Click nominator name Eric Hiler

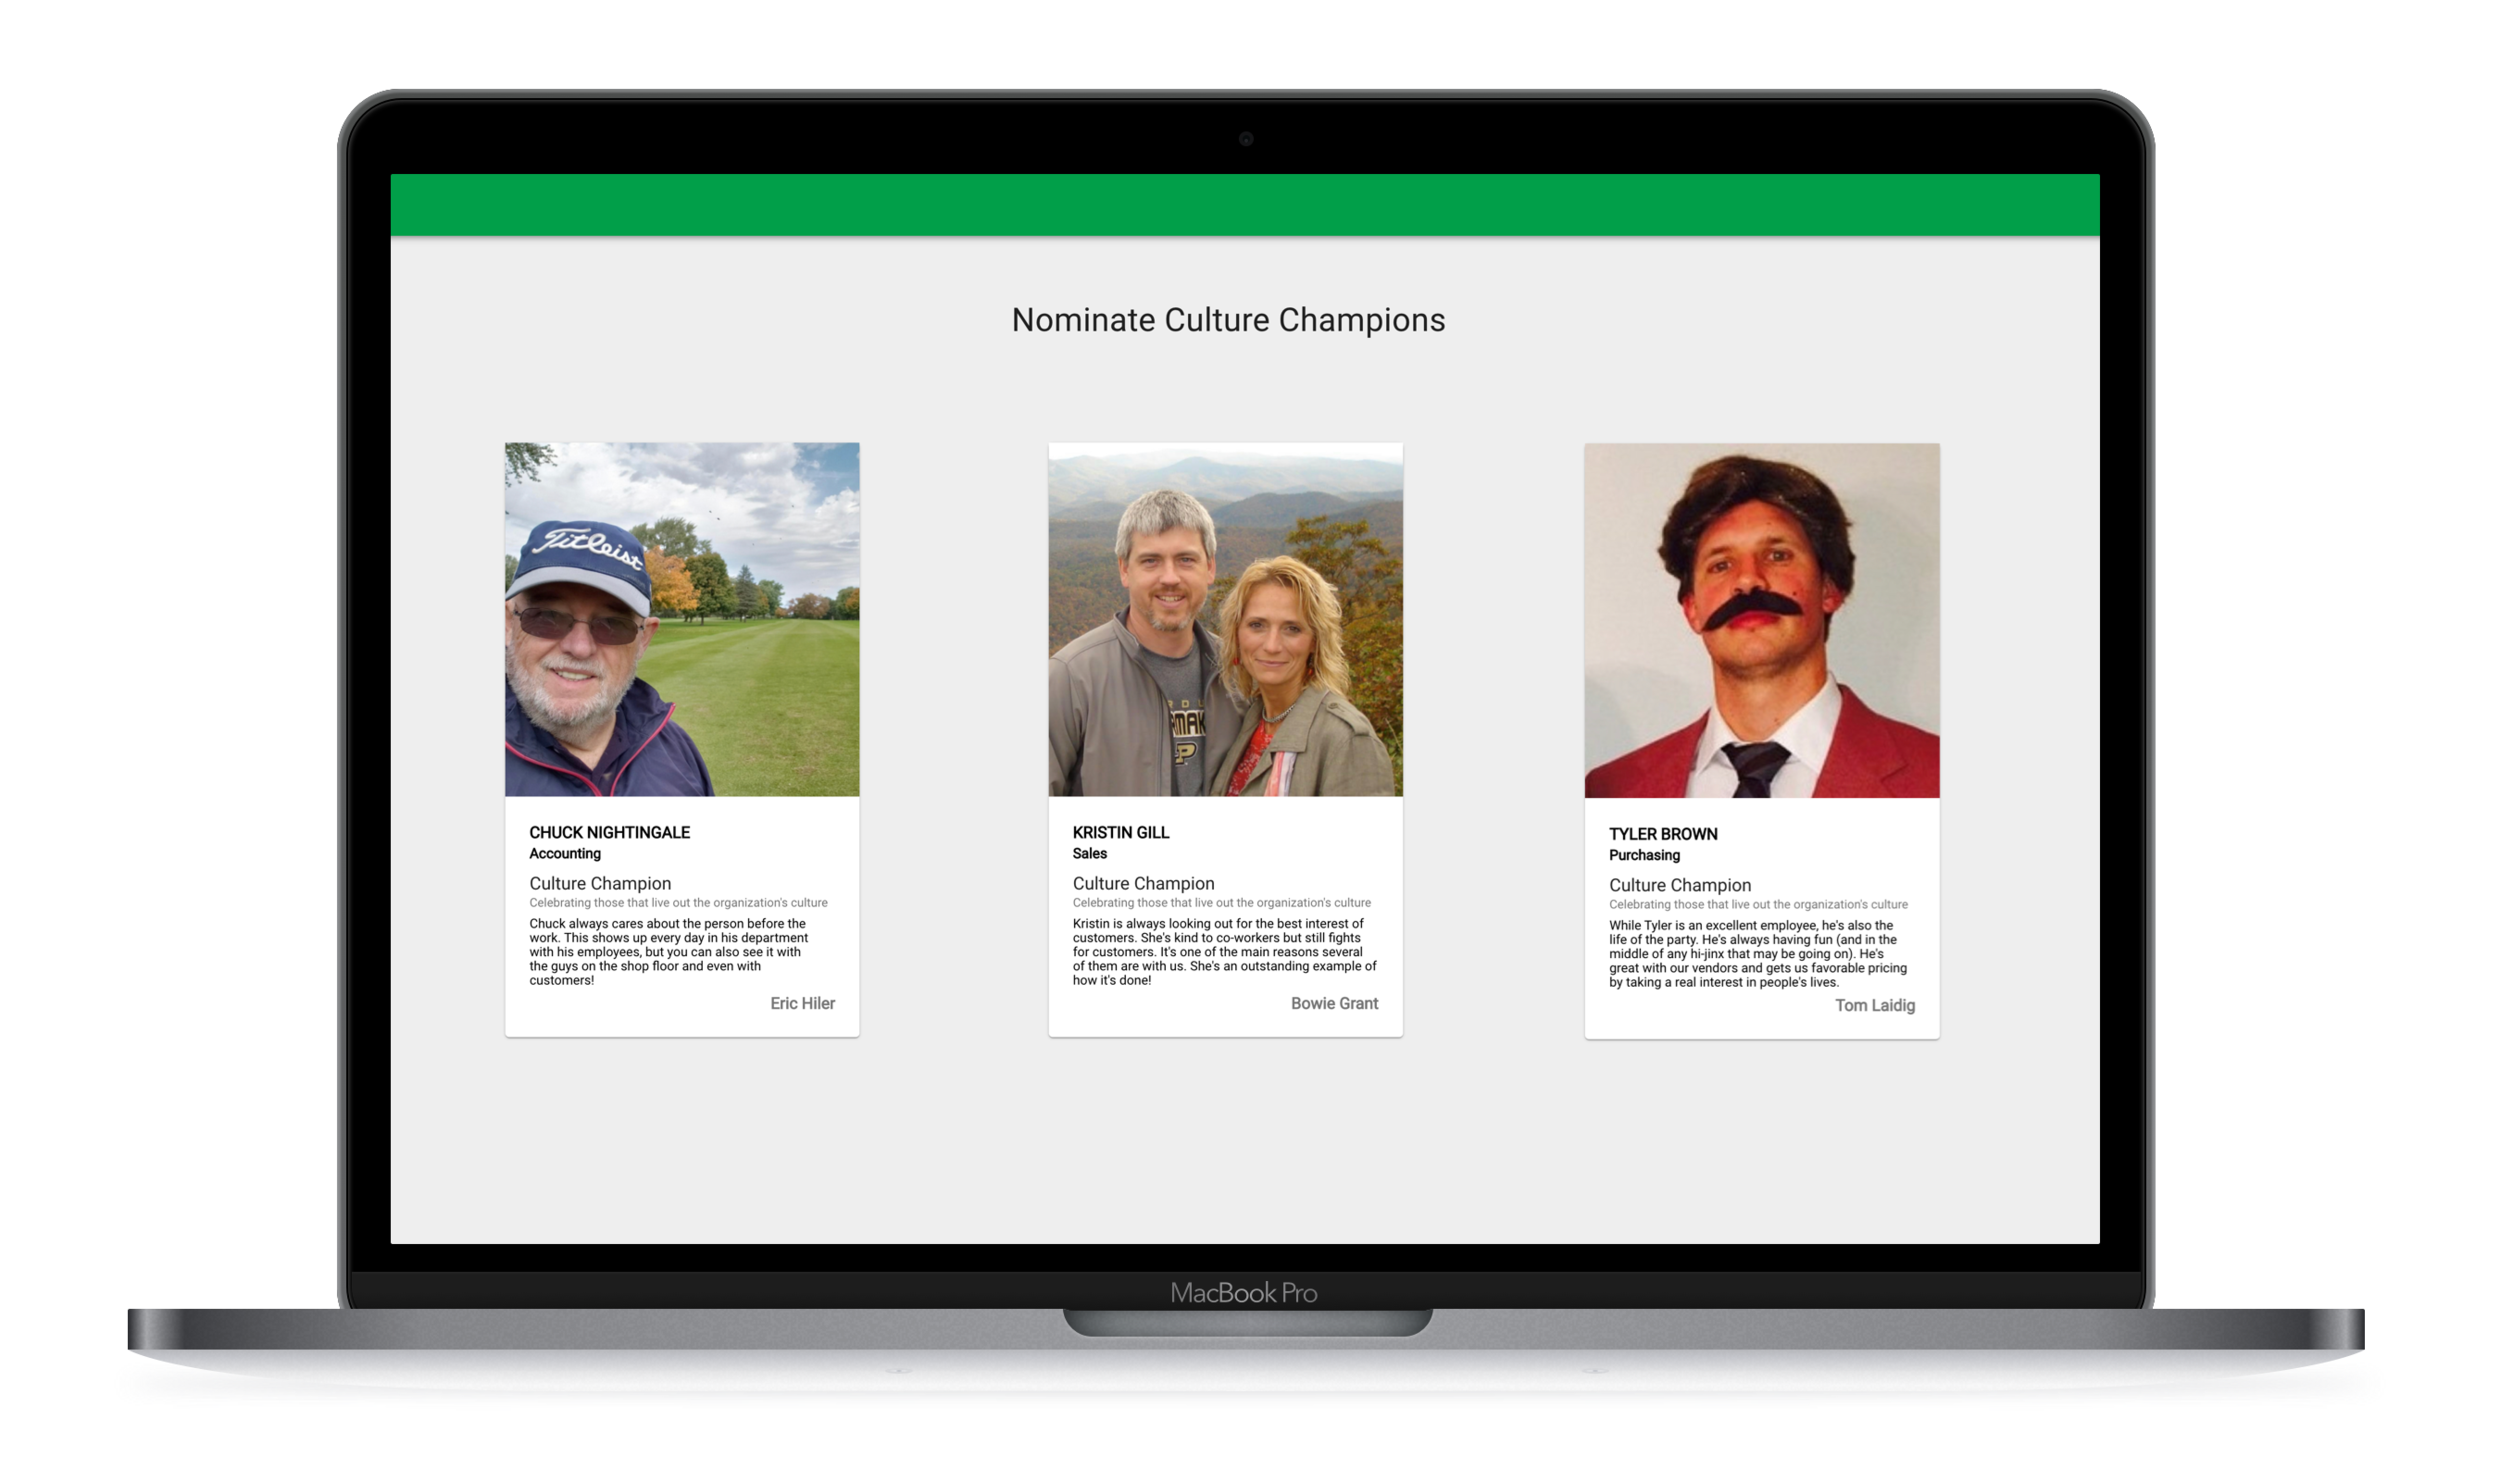click(802, 1003)
